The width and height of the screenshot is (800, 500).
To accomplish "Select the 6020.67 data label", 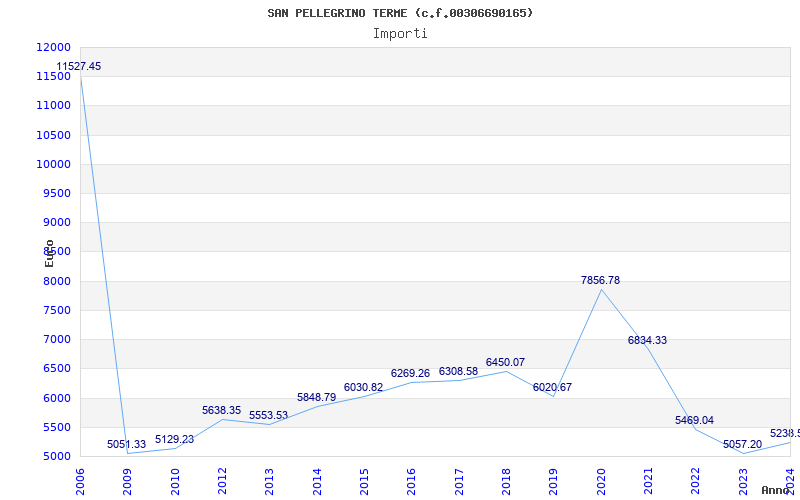I will (x=553, y=387).
